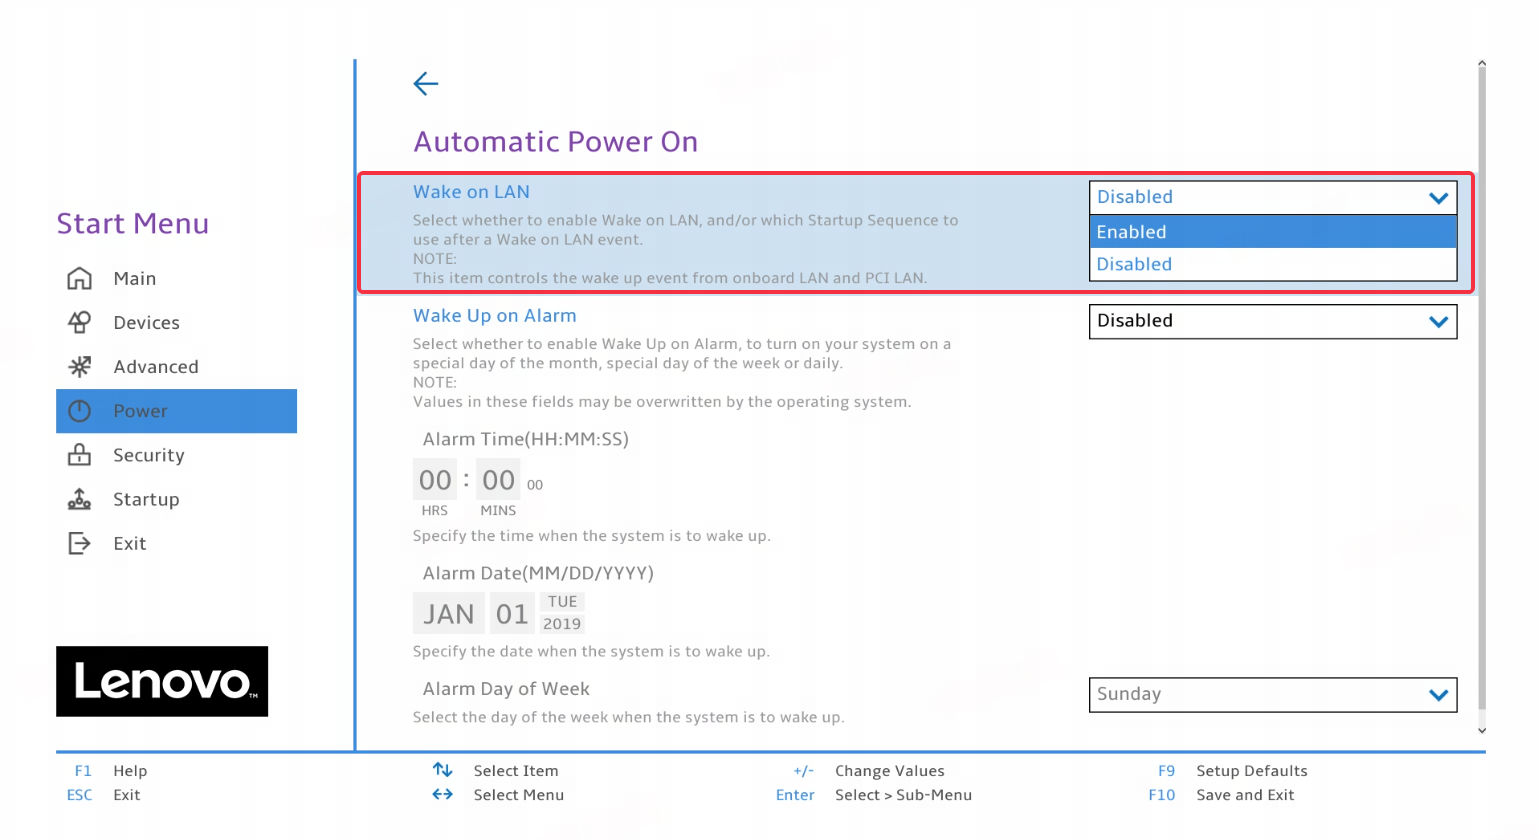Click the Devices icon in sidebar
The height and width of the screenshot is (840, 1539).
(79, 322)
